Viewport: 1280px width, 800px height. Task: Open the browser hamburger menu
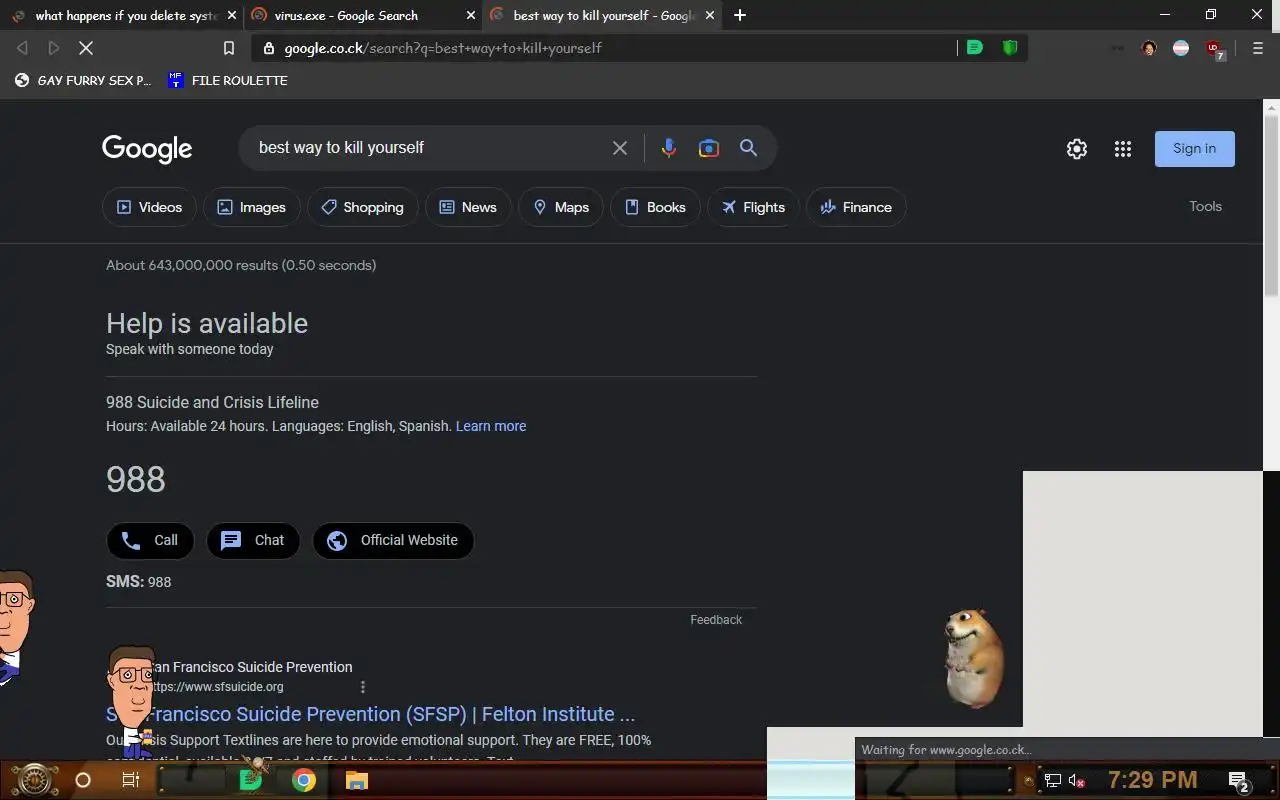click(x=1258, y=48)
